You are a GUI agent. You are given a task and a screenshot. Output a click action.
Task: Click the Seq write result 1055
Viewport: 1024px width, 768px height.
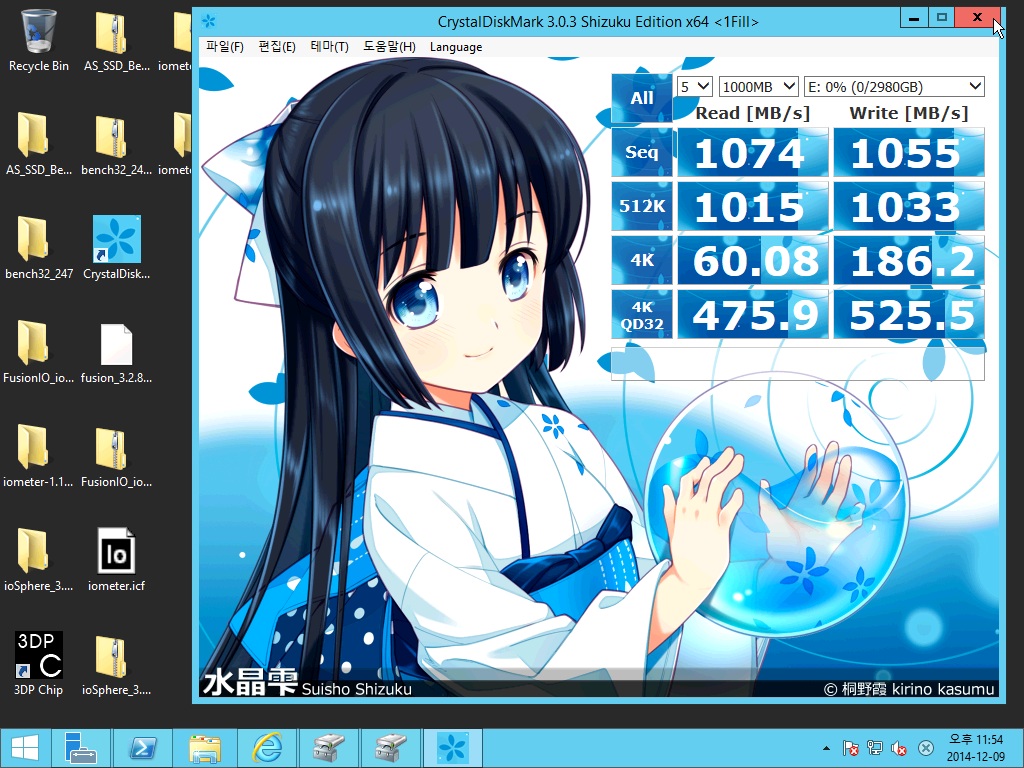908,152
